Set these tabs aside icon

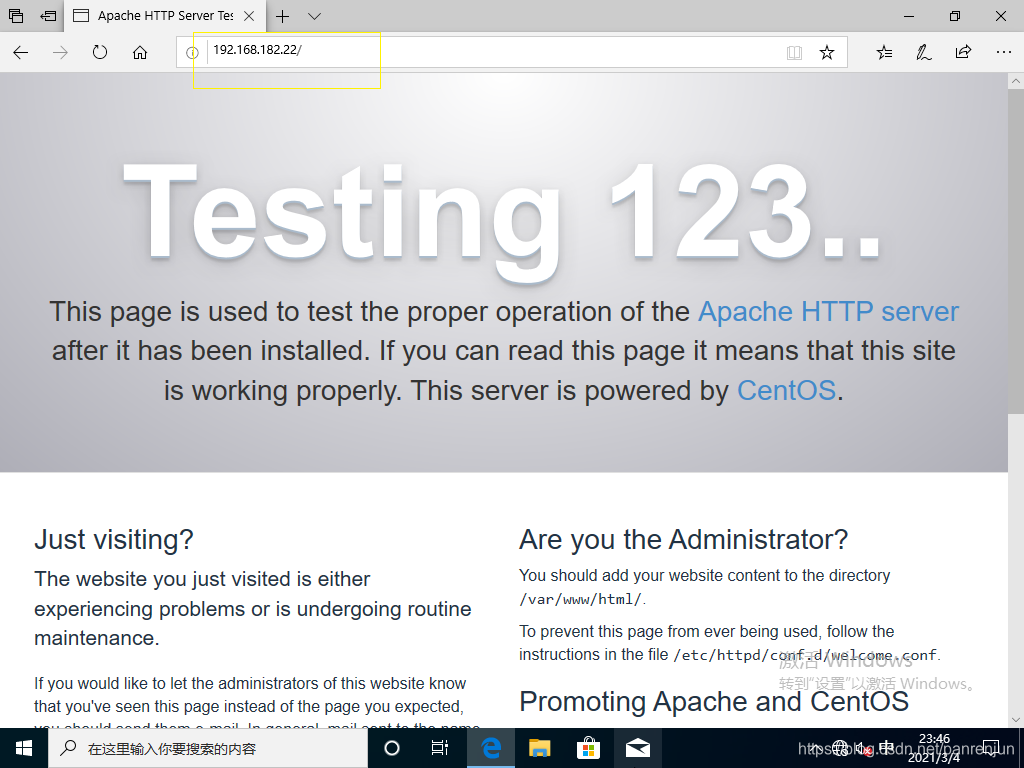[48, 16]
